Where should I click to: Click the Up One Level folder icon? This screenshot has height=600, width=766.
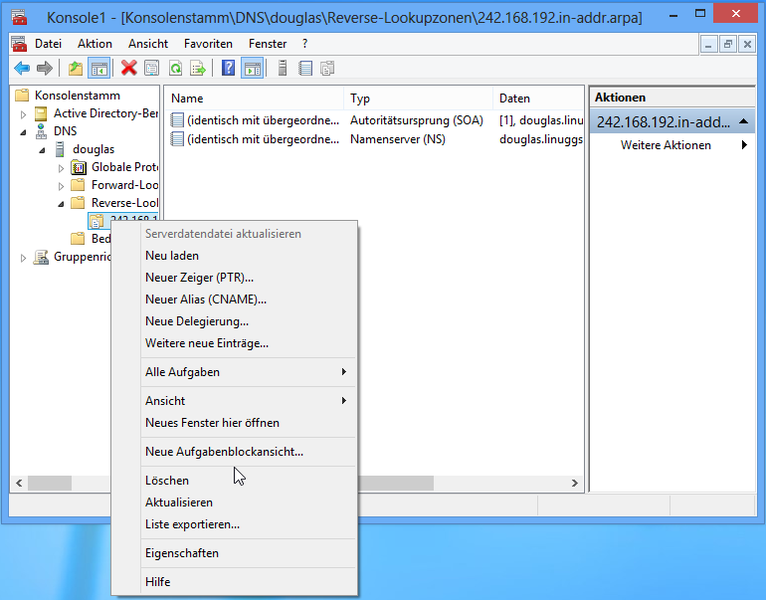pos(76,68)
